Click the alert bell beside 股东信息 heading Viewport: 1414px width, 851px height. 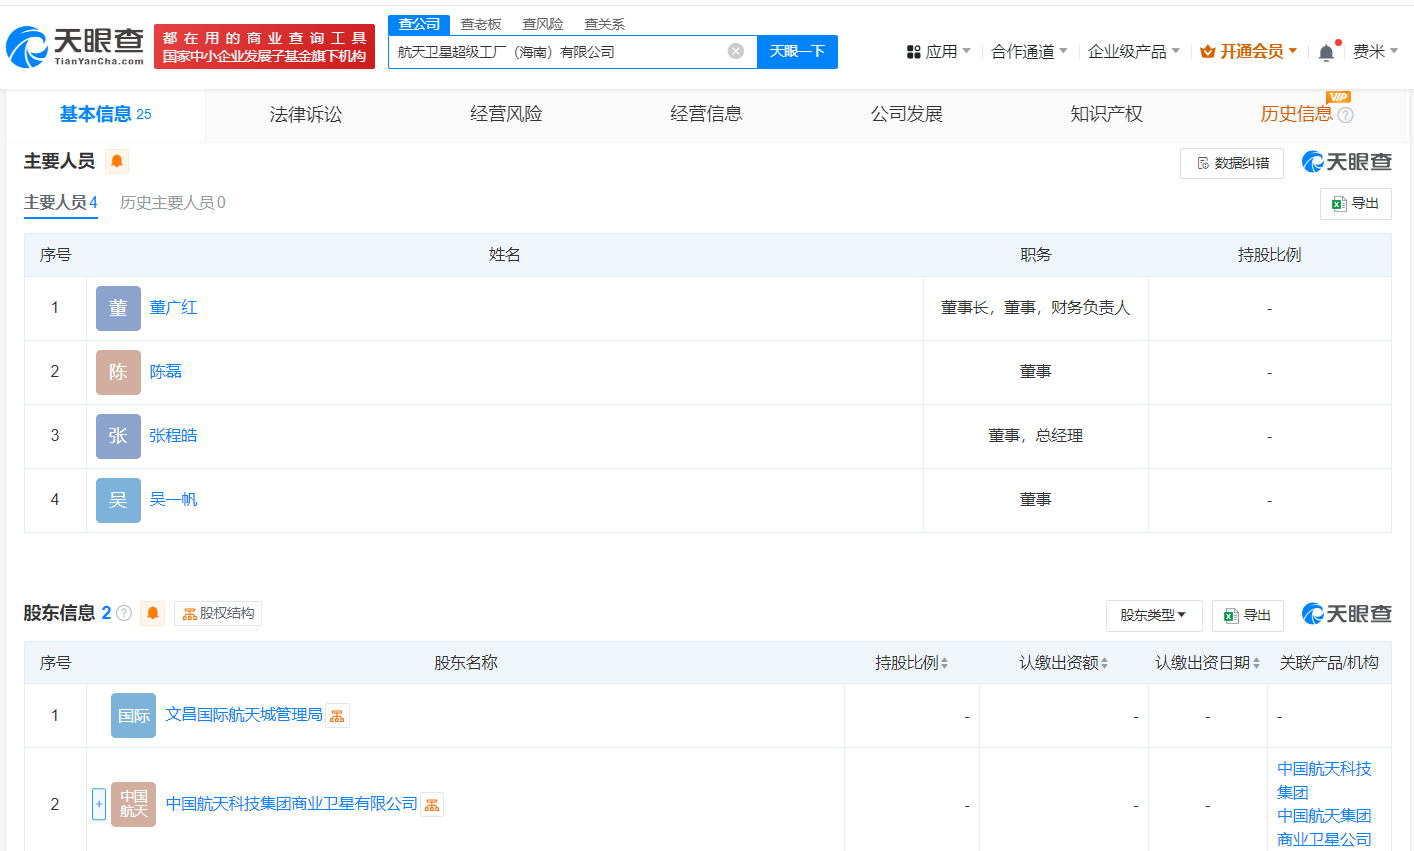(x=153, y=613)
